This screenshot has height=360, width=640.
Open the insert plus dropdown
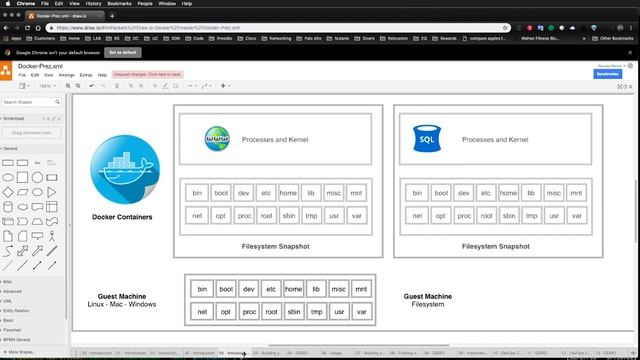tap(225, 86)
